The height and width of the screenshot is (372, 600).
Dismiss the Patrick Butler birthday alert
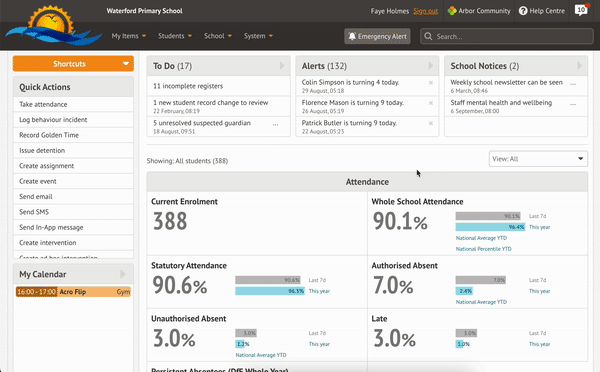tap(431, 123)
